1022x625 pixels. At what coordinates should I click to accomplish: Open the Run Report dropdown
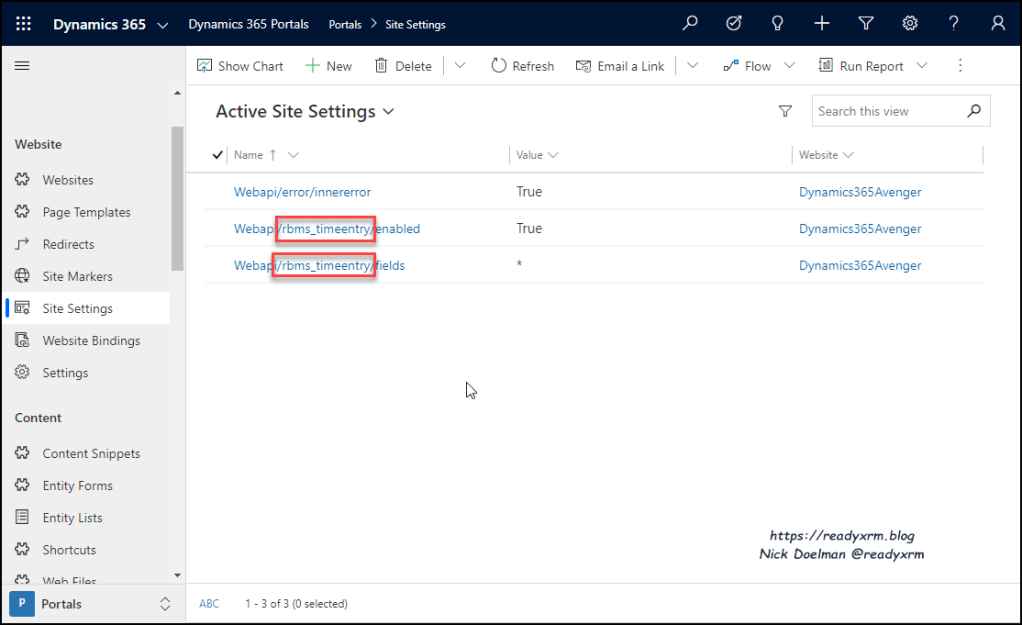922,66
